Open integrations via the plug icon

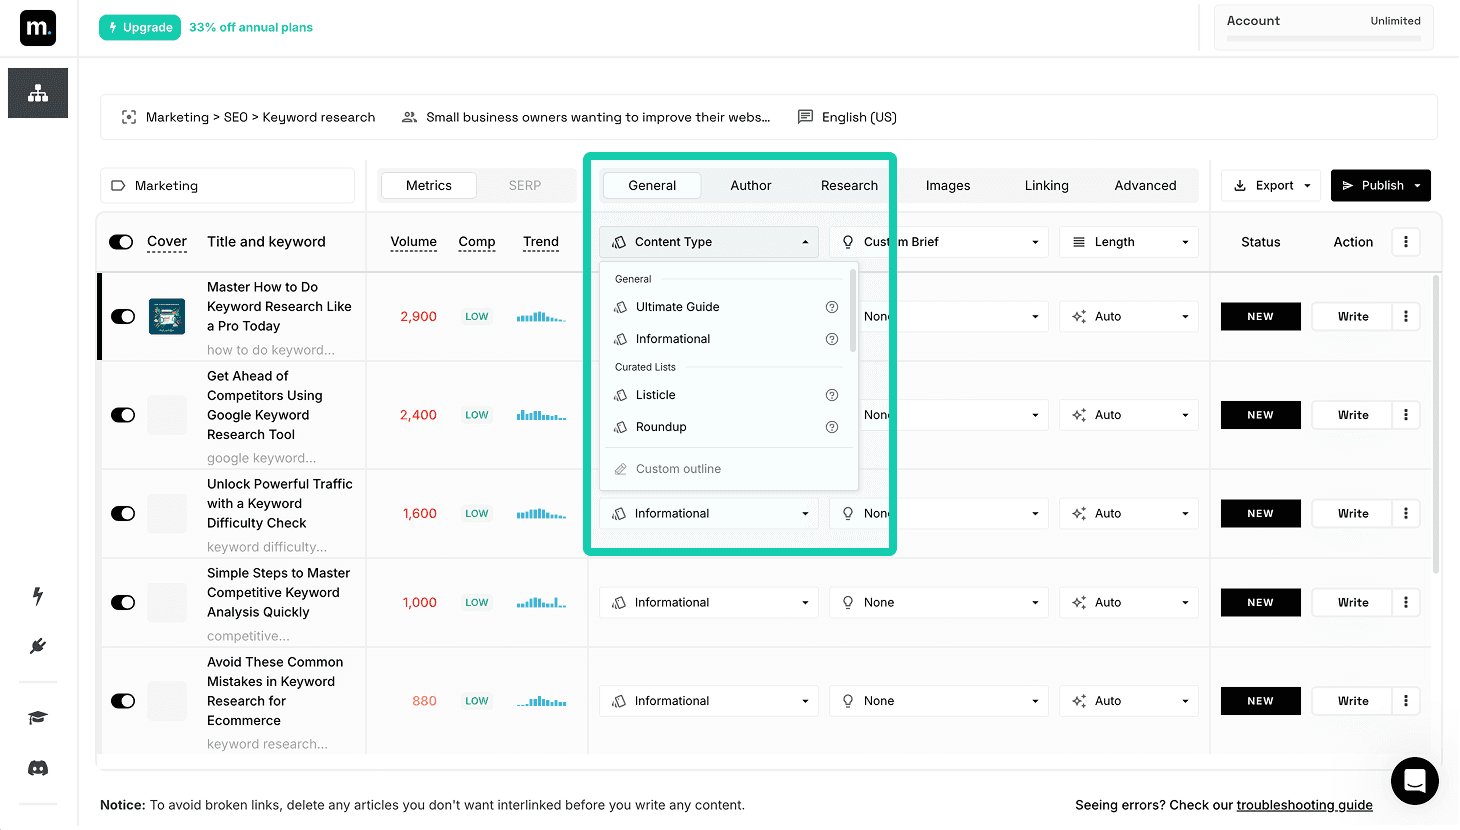point(37,645)
